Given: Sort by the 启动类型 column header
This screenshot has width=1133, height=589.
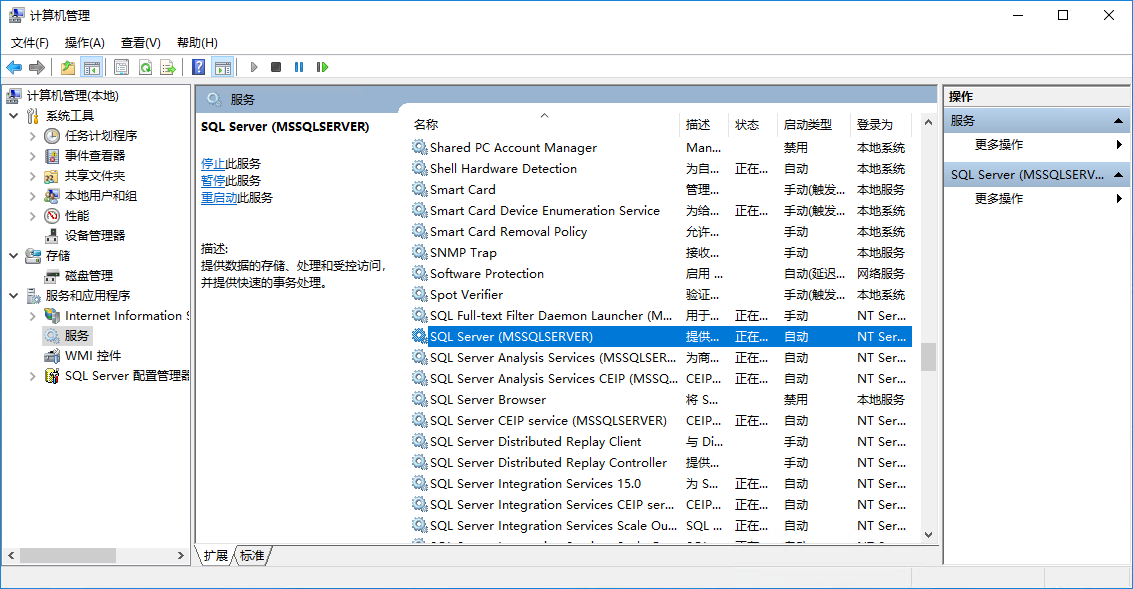Looking at the screenshot, I should click(813, 124).
